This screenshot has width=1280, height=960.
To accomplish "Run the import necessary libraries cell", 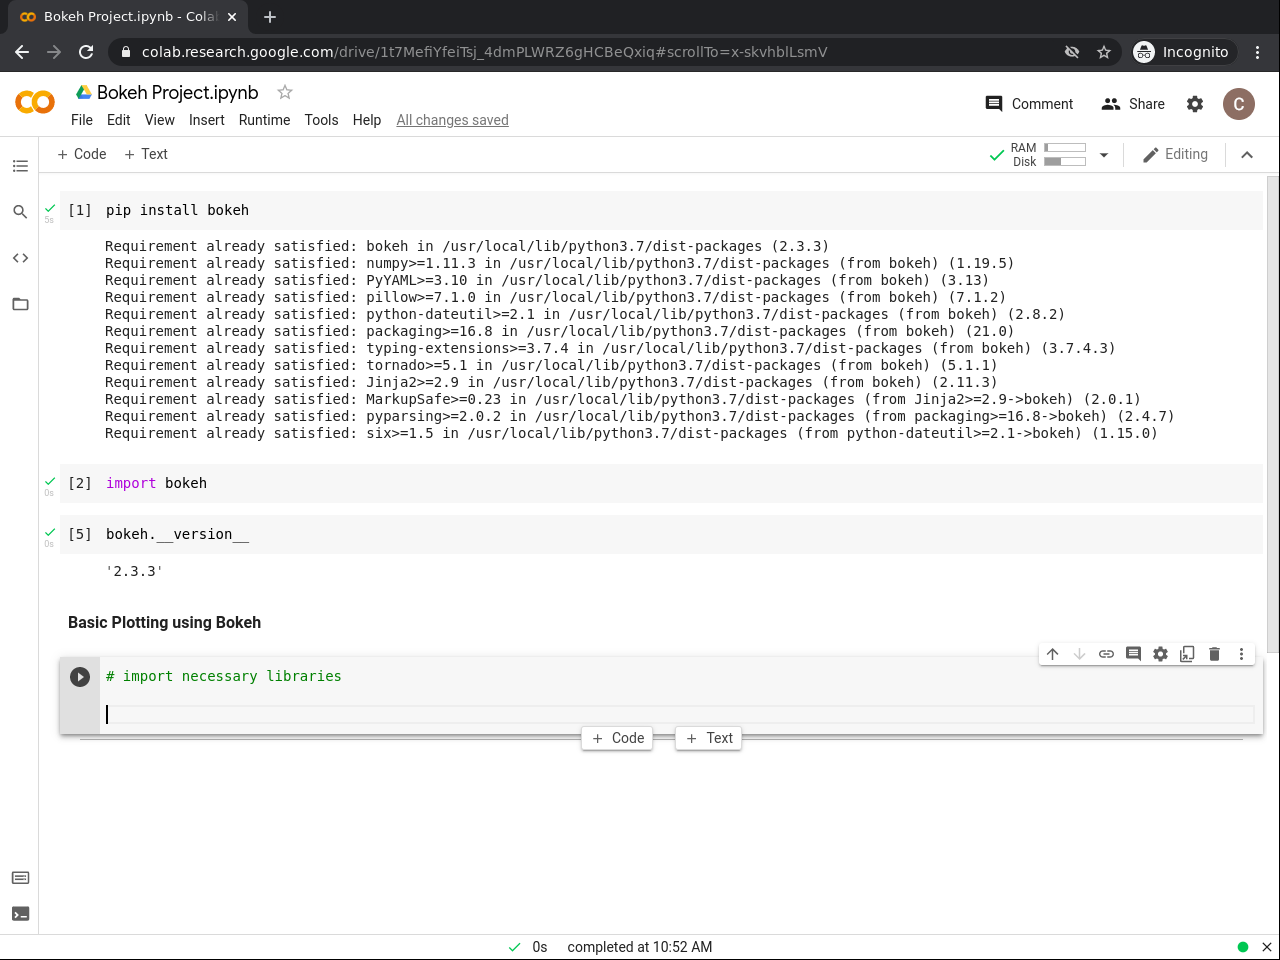I will click(x=80, y=677).
